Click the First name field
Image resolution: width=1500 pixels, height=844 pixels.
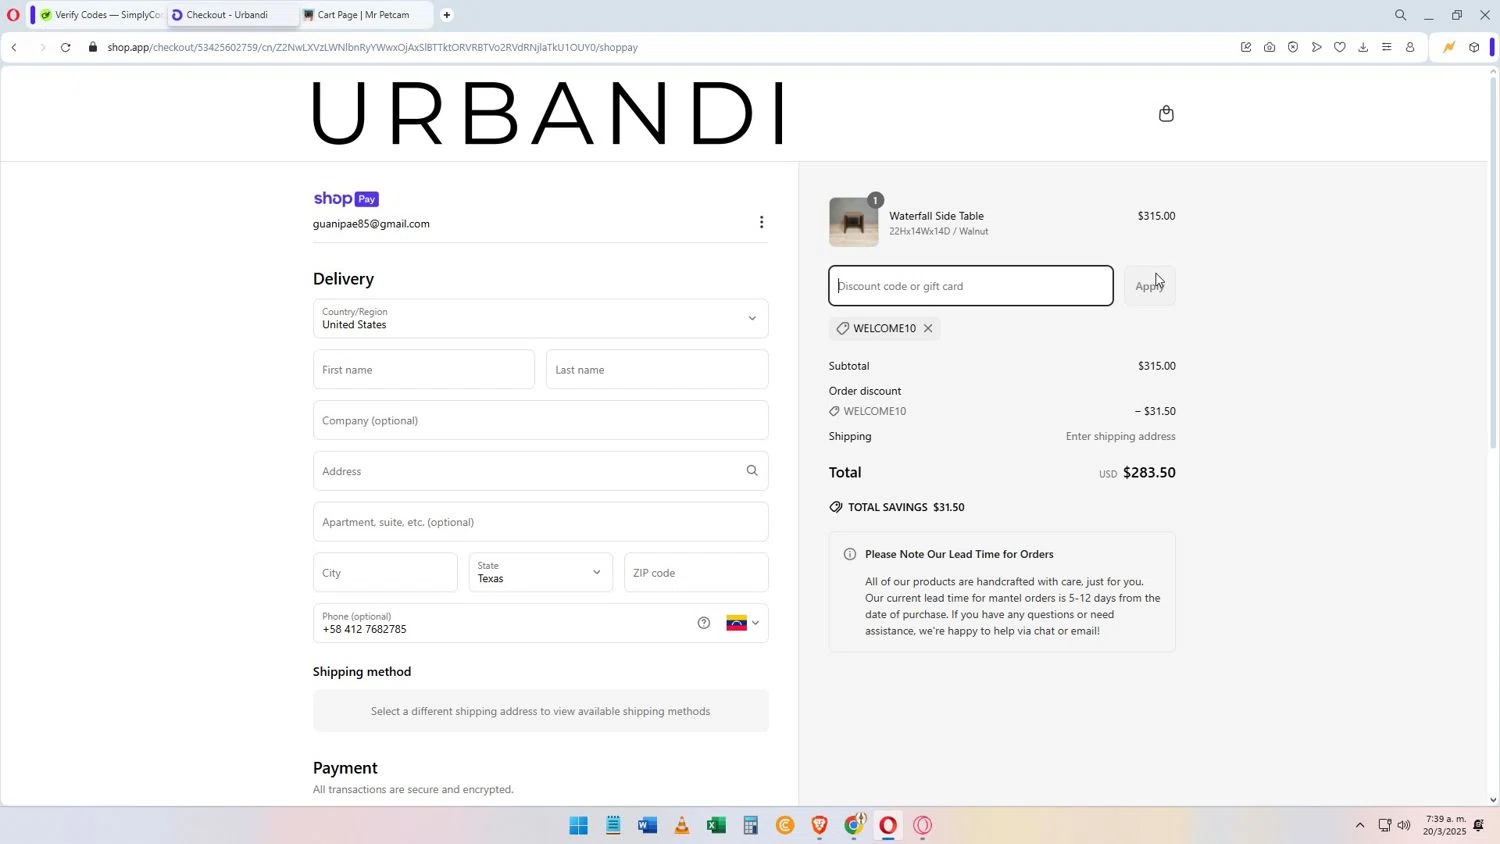click(424, 370)
